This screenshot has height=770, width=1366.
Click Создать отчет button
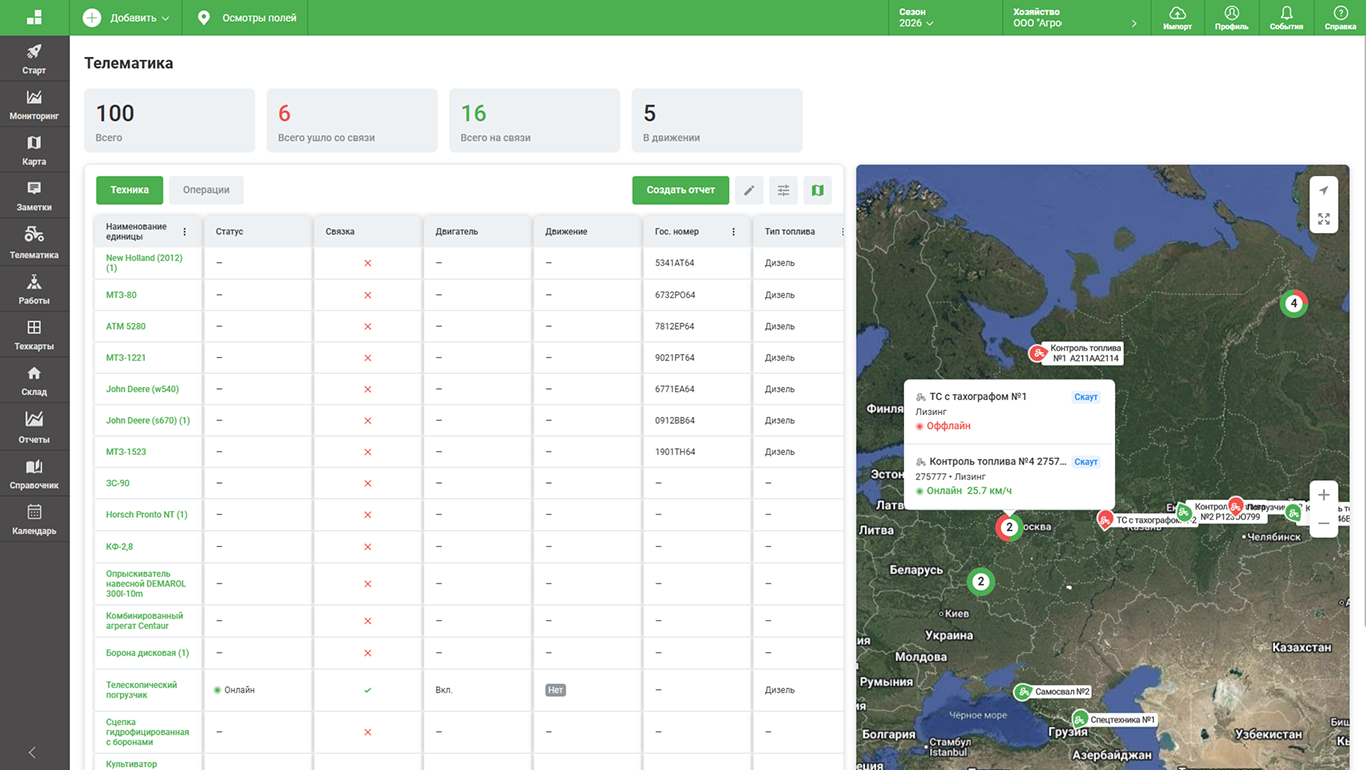[680, 190]
